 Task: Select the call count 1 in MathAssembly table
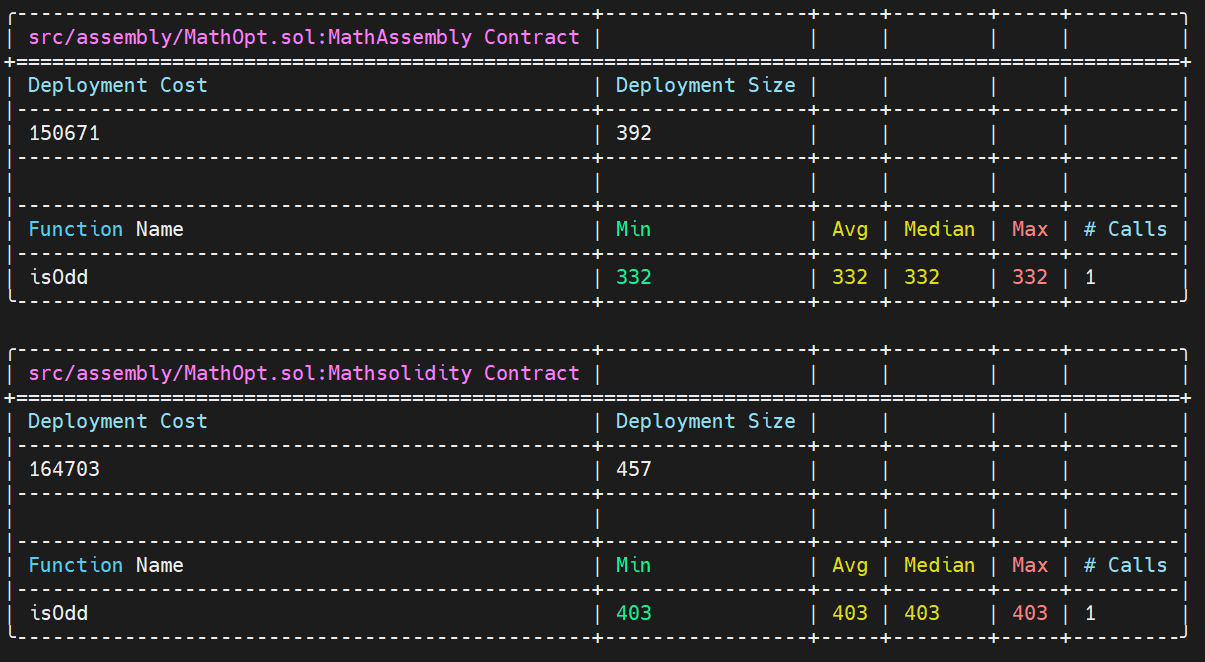pyautogui.click(x=1090, y=277)
